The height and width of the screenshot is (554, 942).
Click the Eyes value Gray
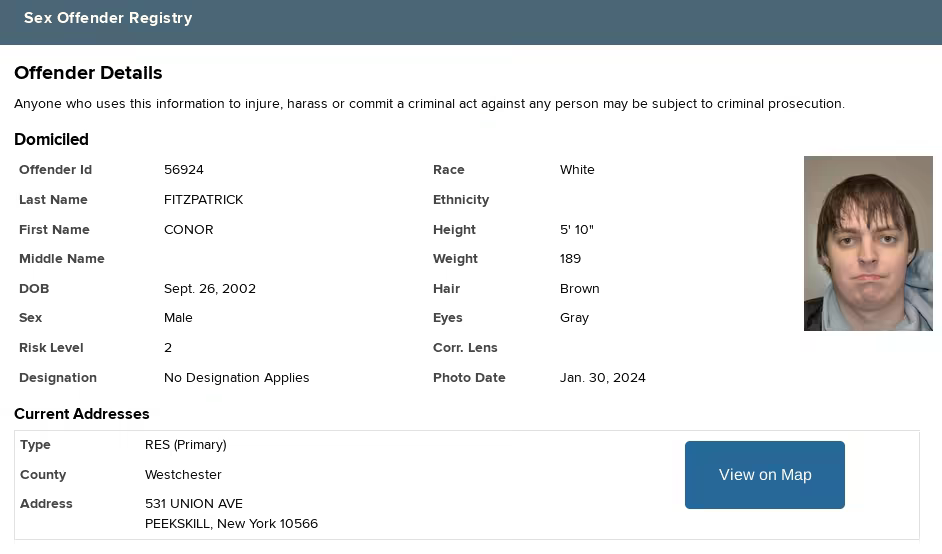[x=574, y=318]
